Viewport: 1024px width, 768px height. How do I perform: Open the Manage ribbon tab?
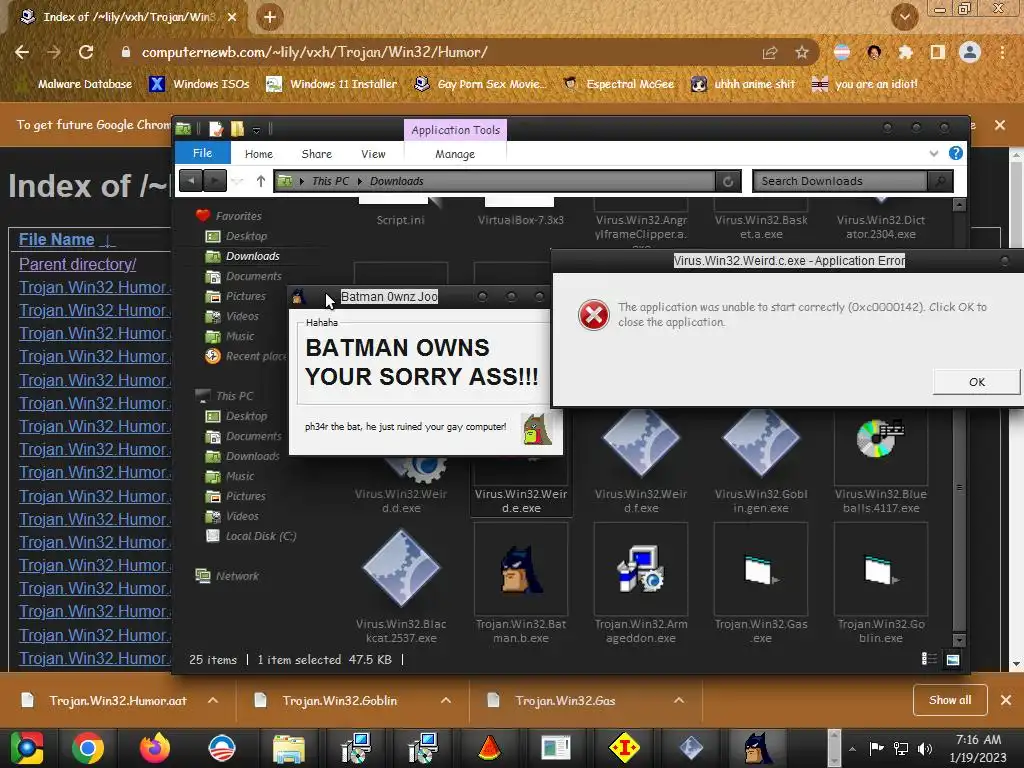click(455, 154)
